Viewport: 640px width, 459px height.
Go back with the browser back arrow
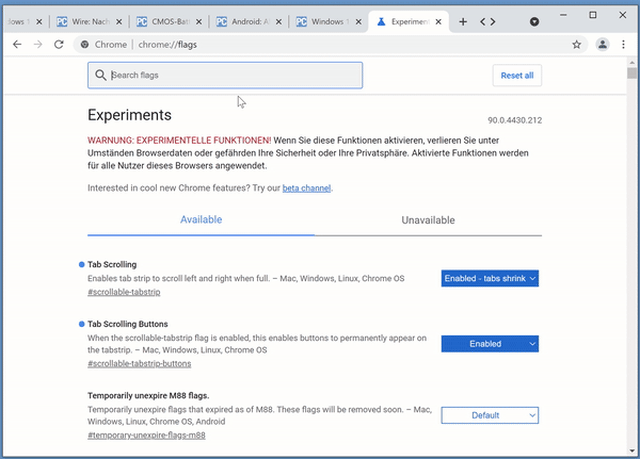point(17,44)
